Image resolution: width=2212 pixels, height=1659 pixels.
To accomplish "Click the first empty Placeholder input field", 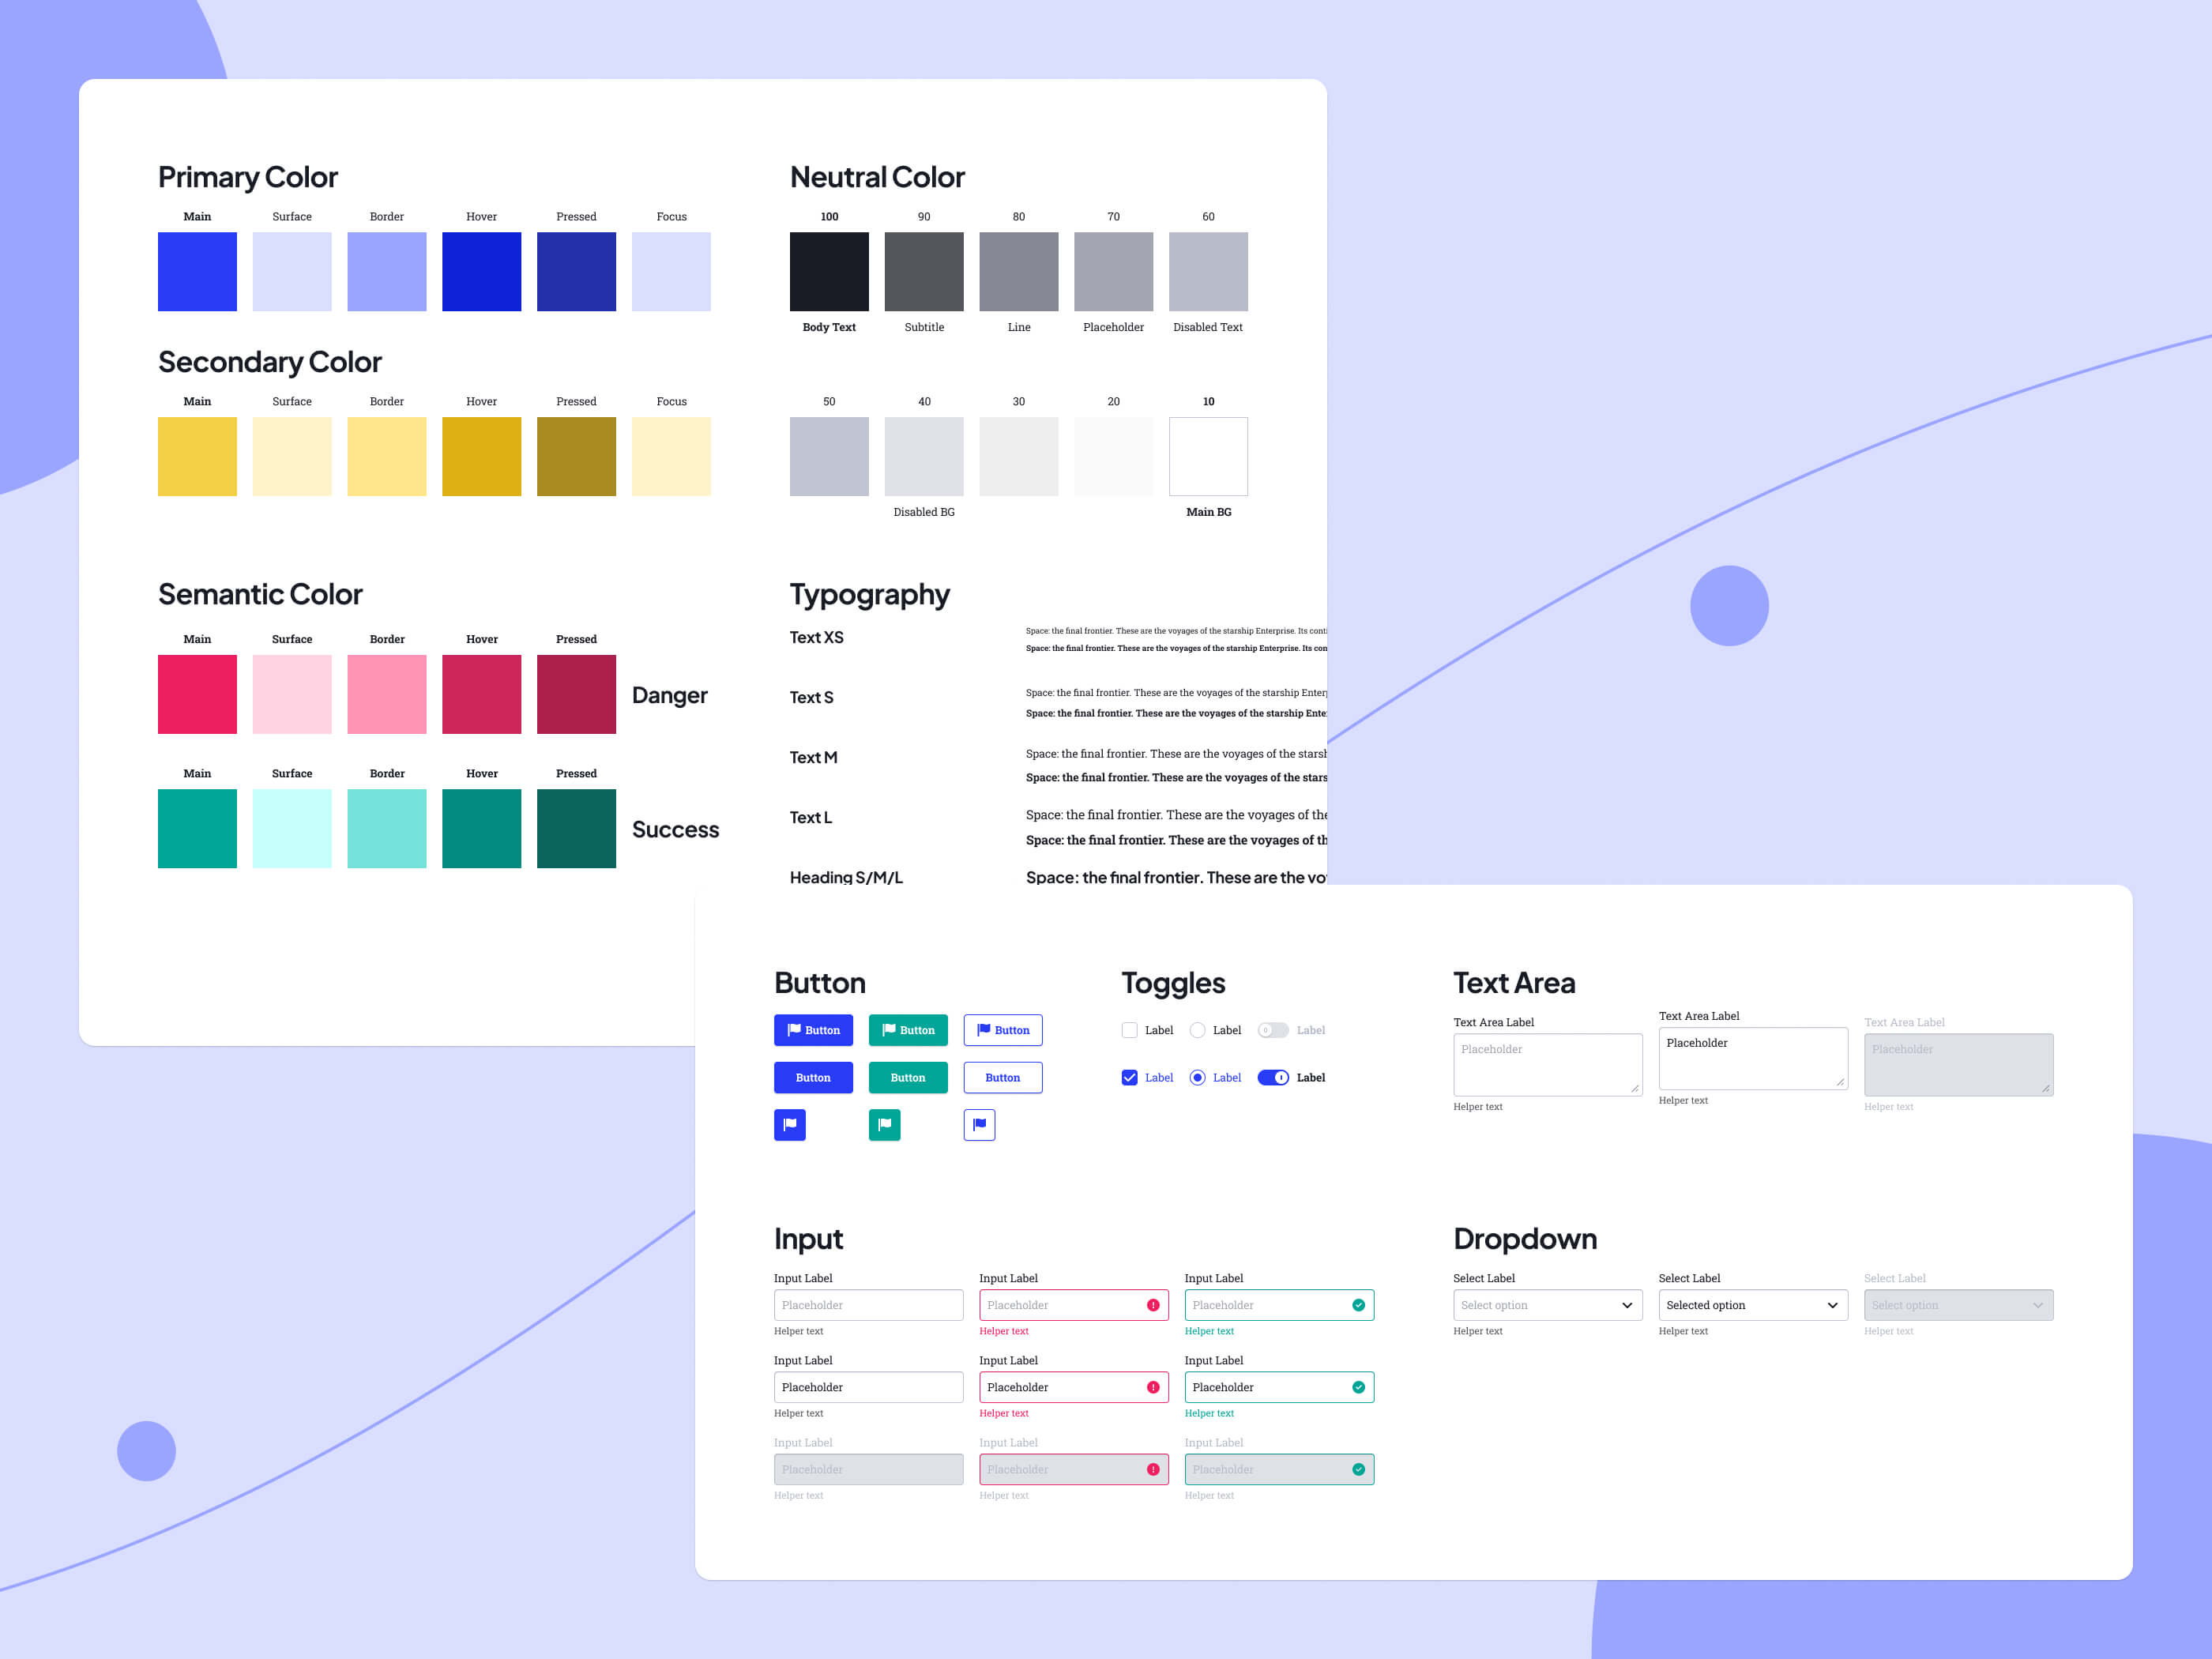I will (867, 1305).
